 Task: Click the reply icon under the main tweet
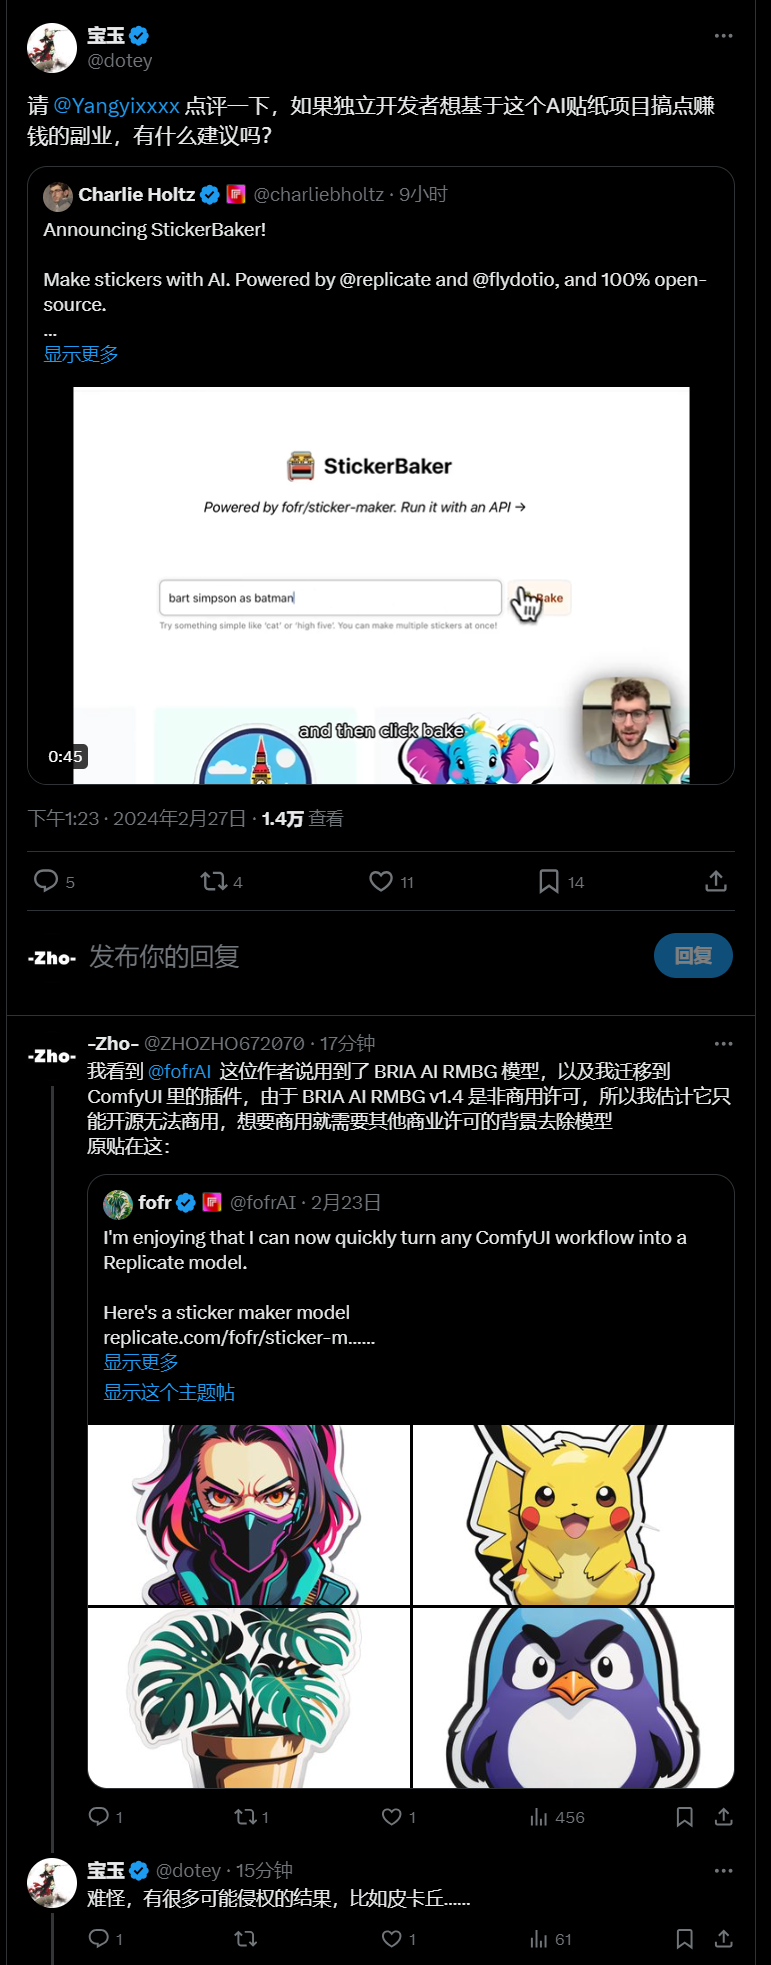tap(46, 880)
